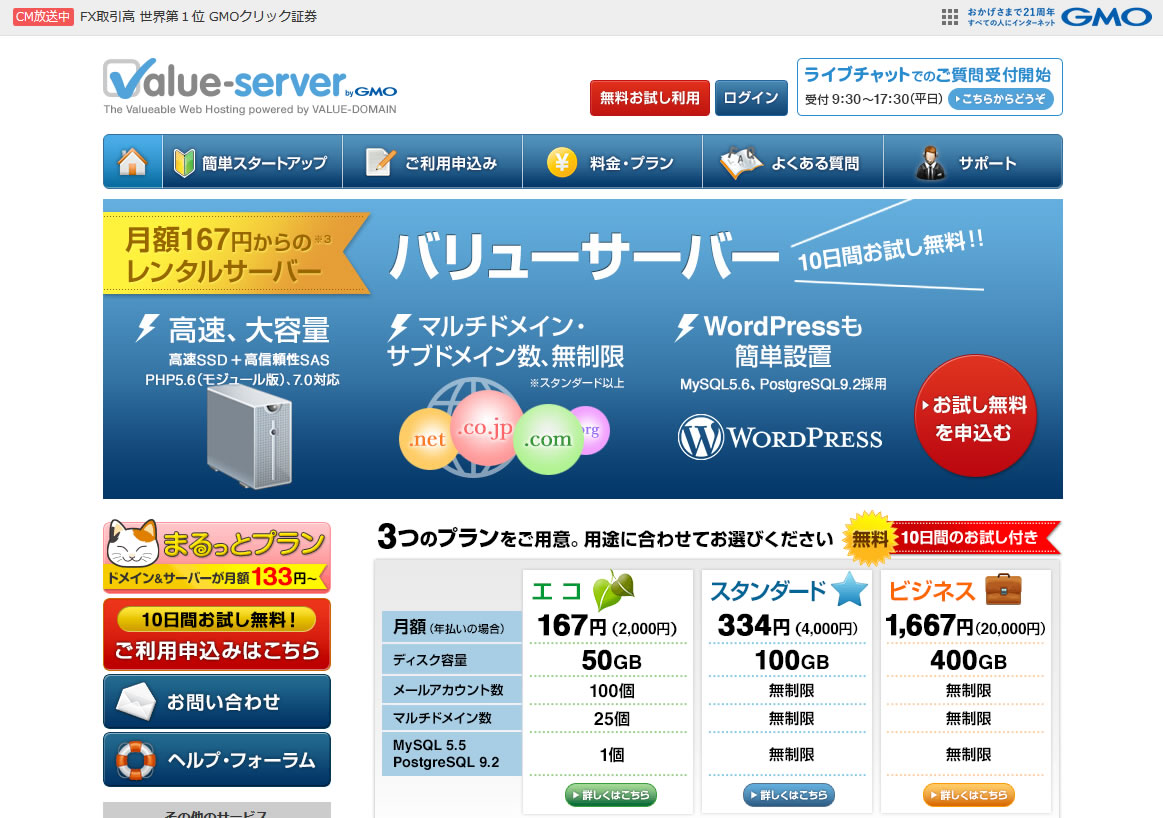Click the support person icon beside サポート
Image resolution: width=1163 pixels, height=818 pixels.
click(929, 162)
